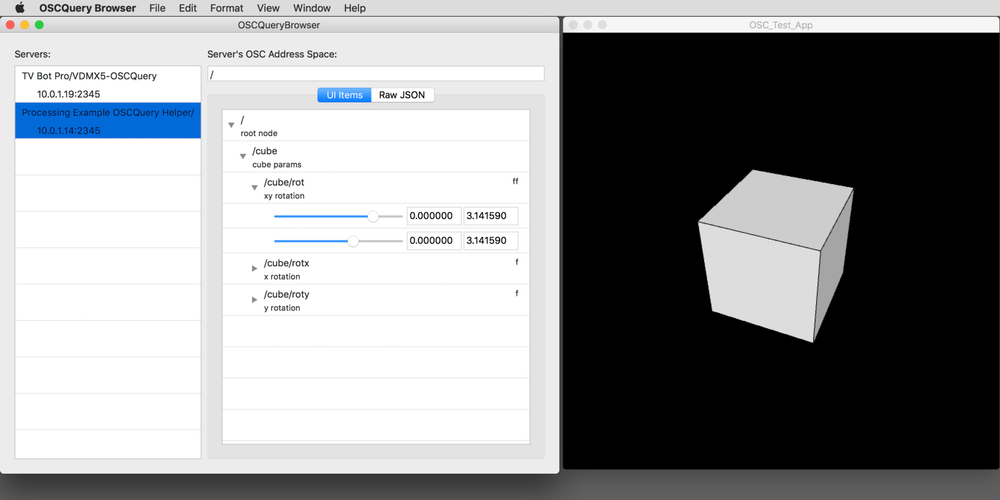The width and height of the screenshot is (1000, 500).
Task: Open the Help menu
Action: click(x=355, y=8)
